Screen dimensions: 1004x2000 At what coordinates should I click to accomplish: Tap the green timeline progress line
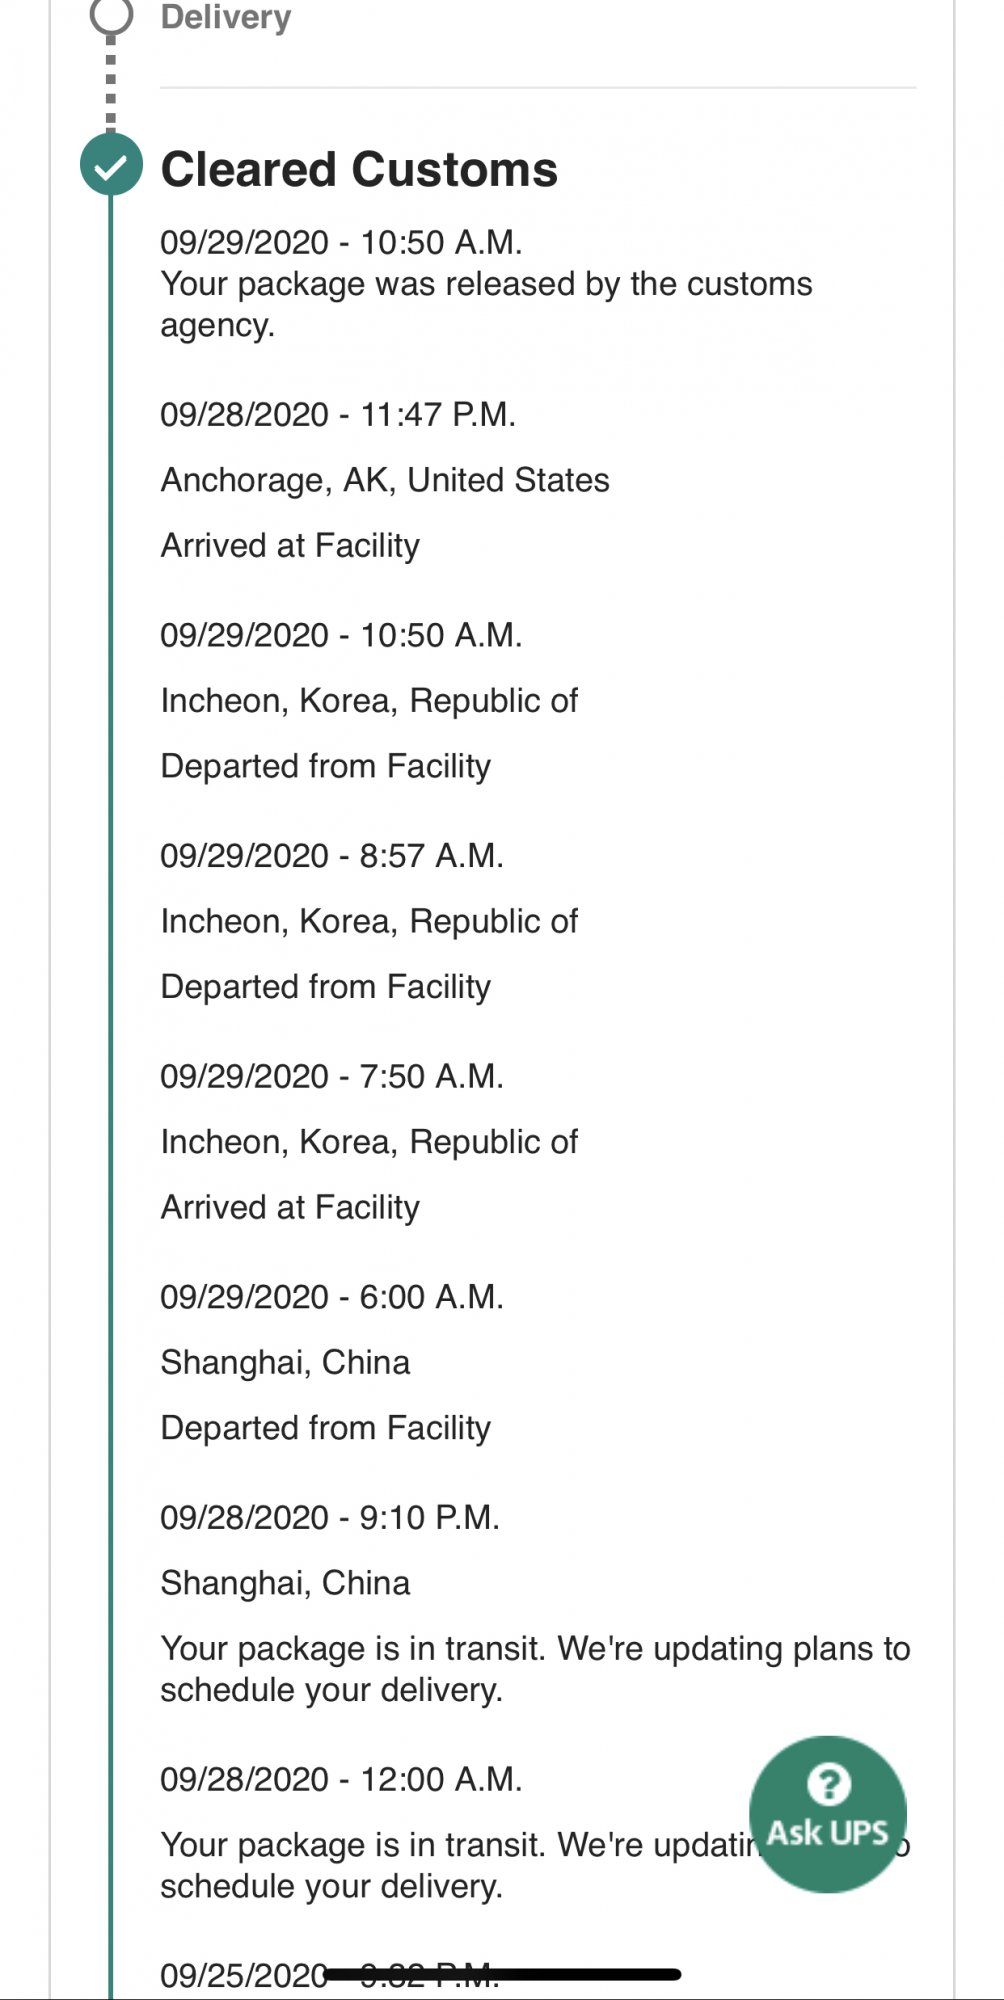click(111, 1100)
